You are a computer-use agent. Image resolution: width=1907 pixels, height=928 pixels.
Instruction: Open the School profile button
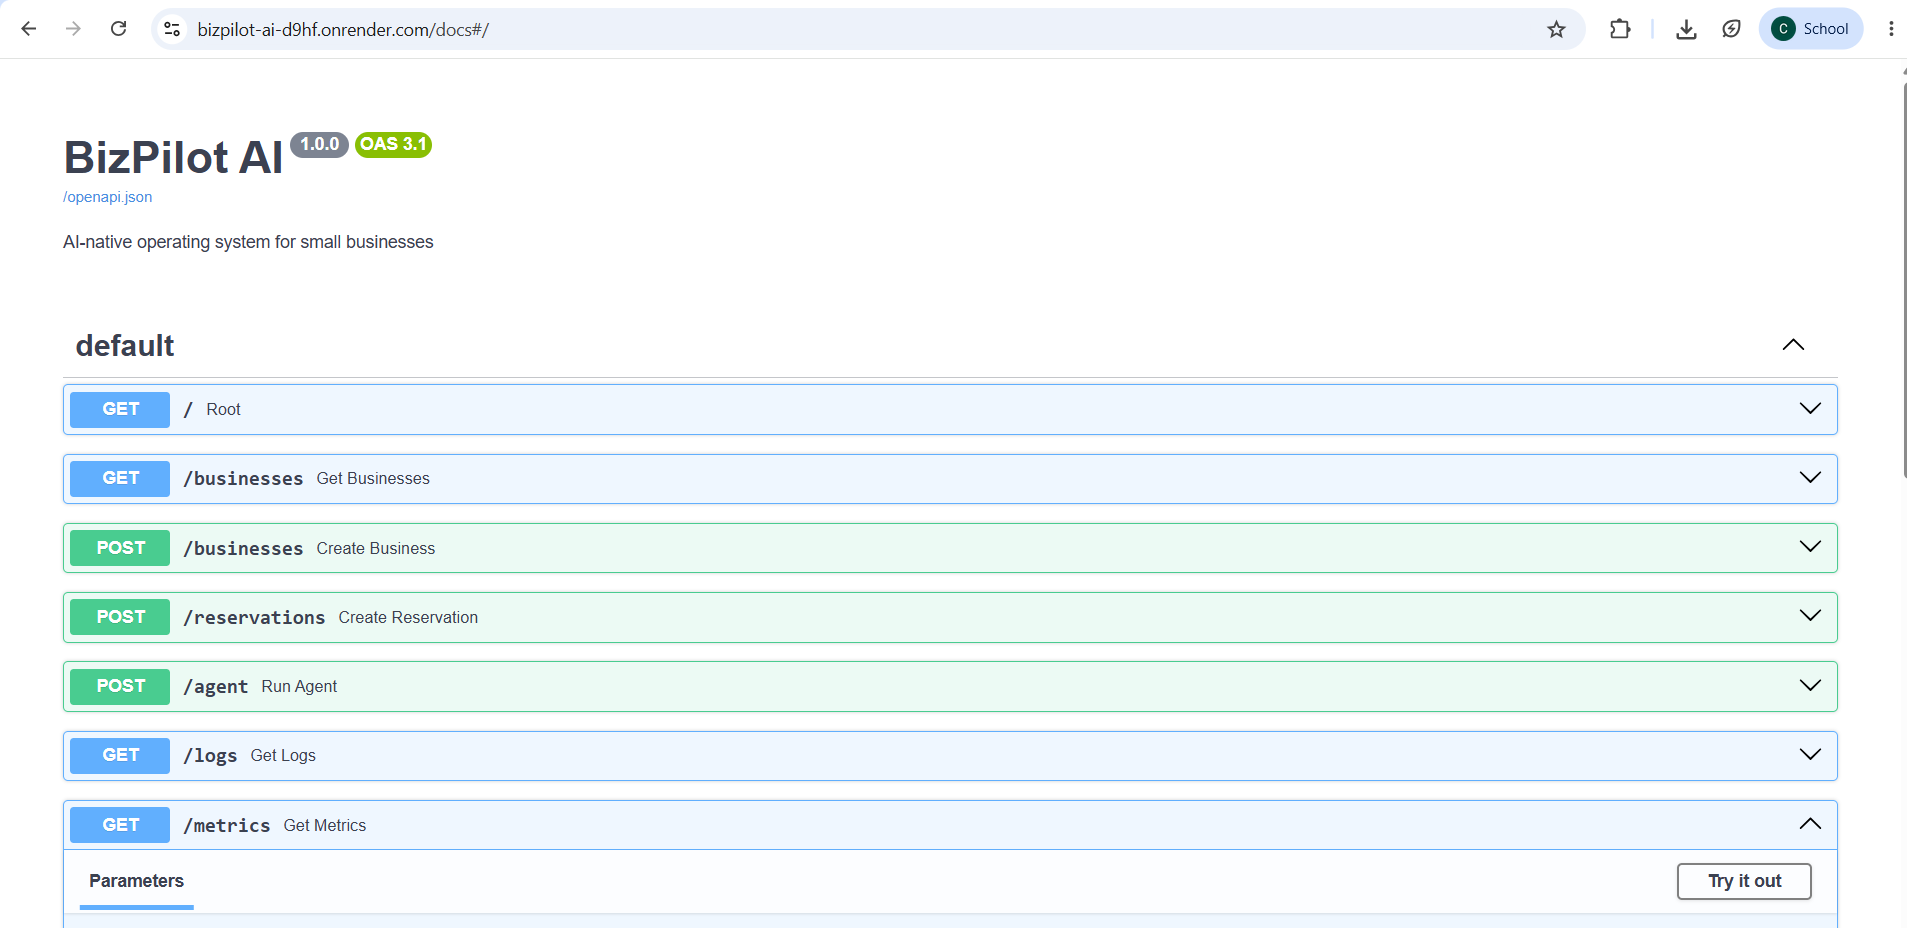pyautogui.click(x=1811, y=29)
